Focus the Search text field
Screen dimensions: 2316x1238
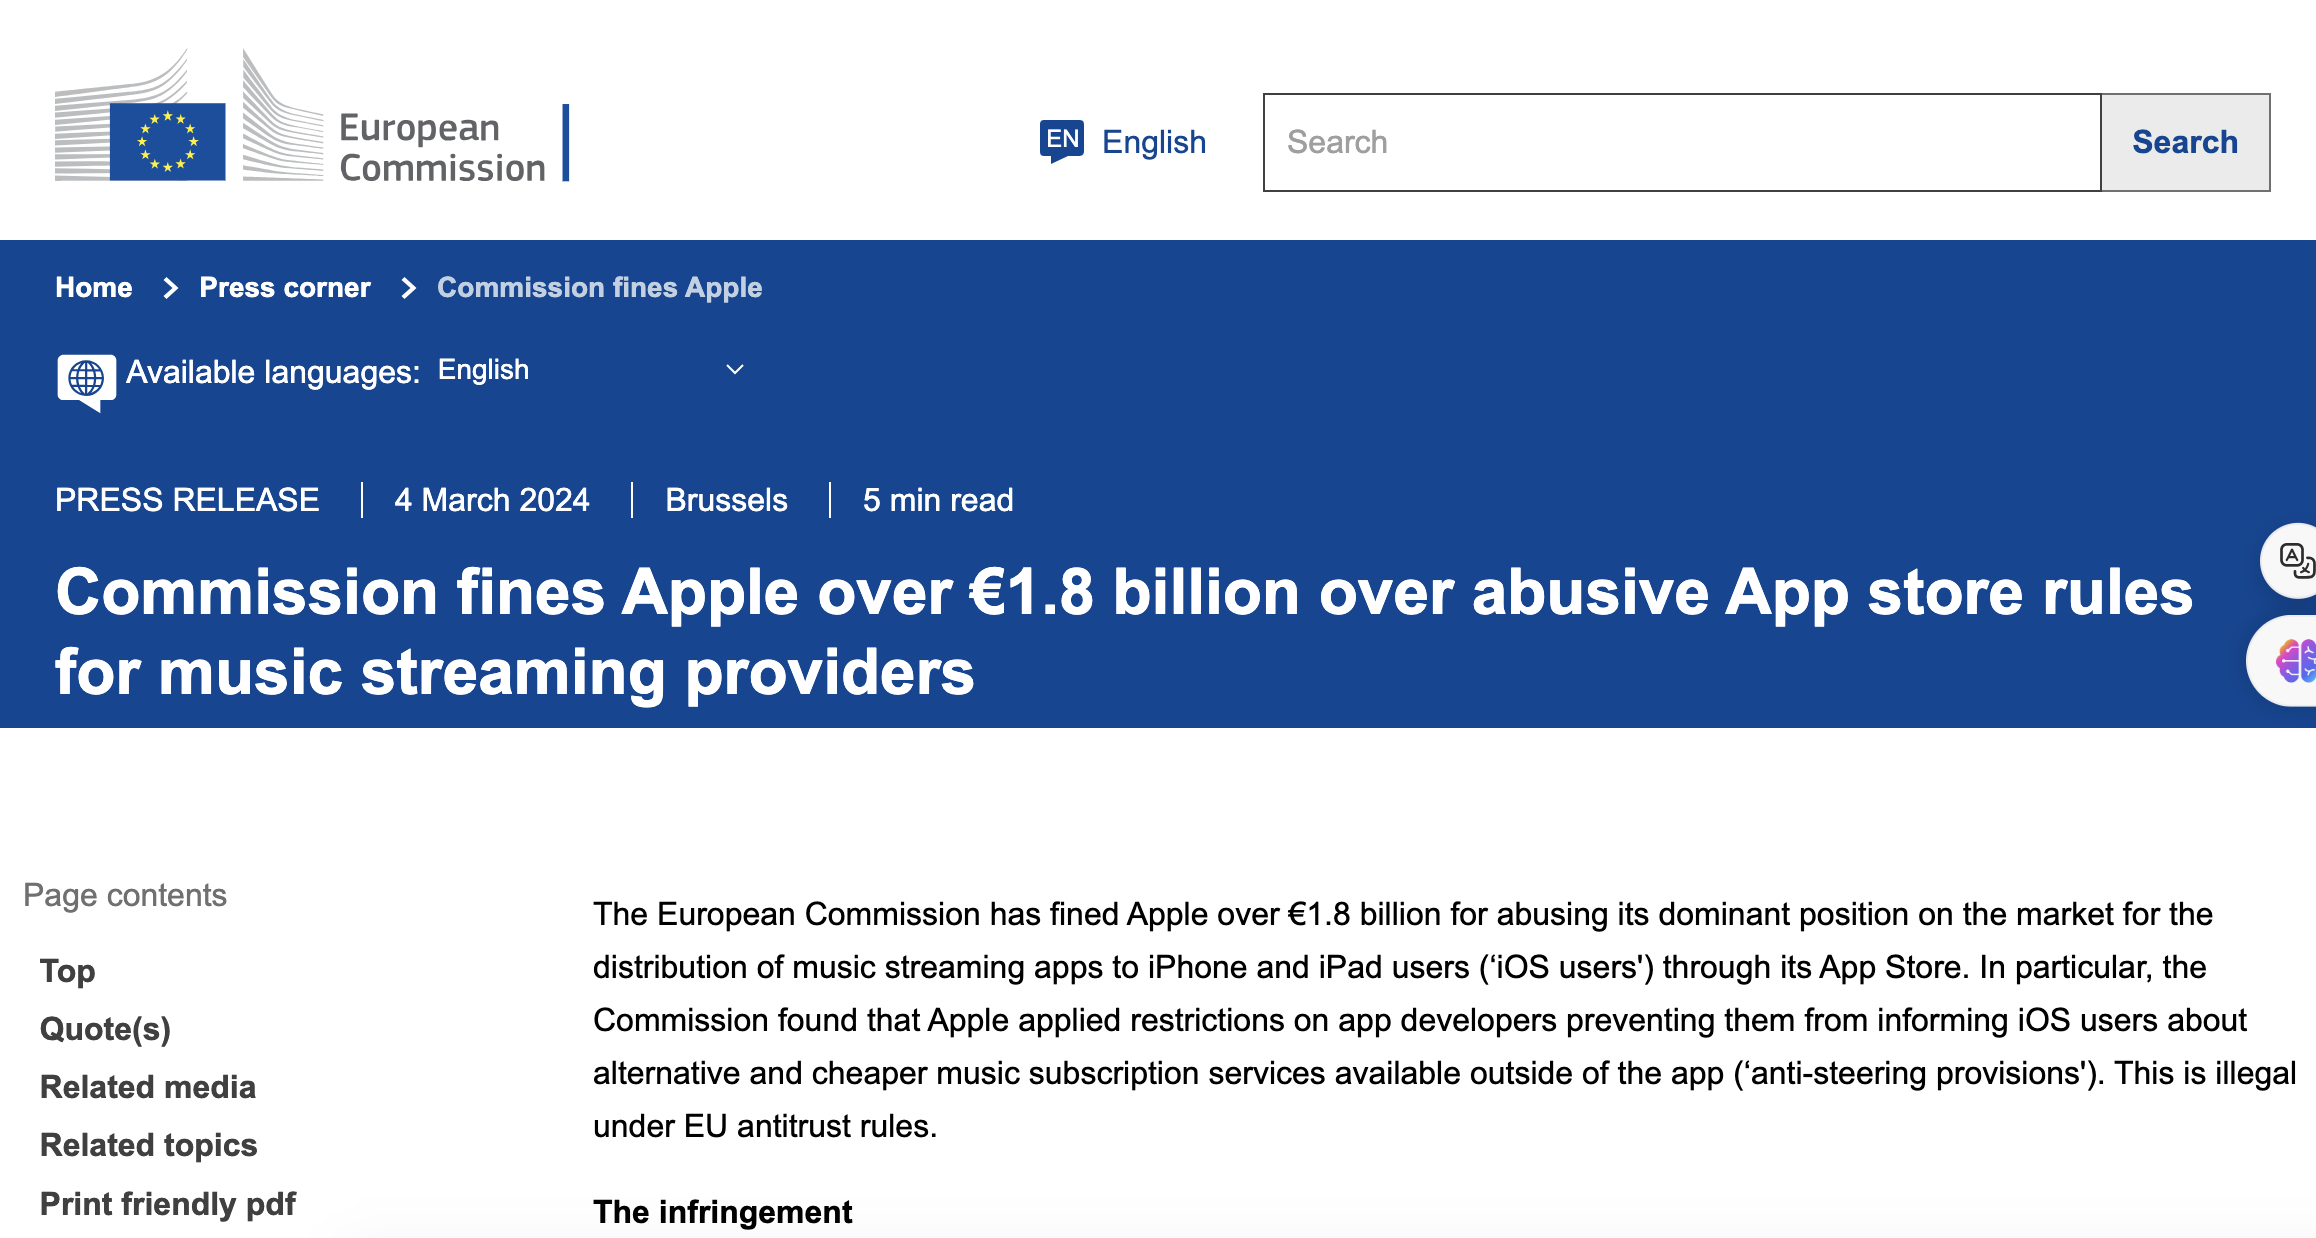(x=1682, y=142)
